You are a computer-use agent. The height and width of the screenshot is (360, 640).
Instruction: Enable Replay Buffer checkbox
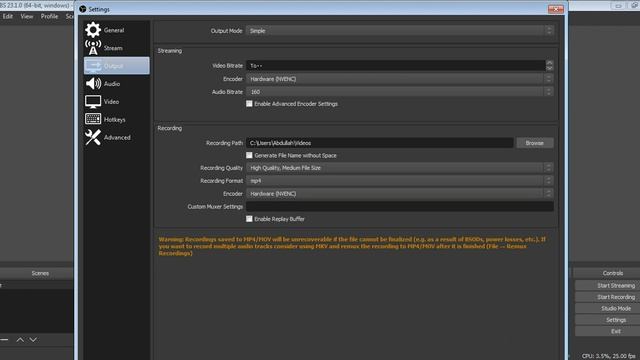[249, 219]
